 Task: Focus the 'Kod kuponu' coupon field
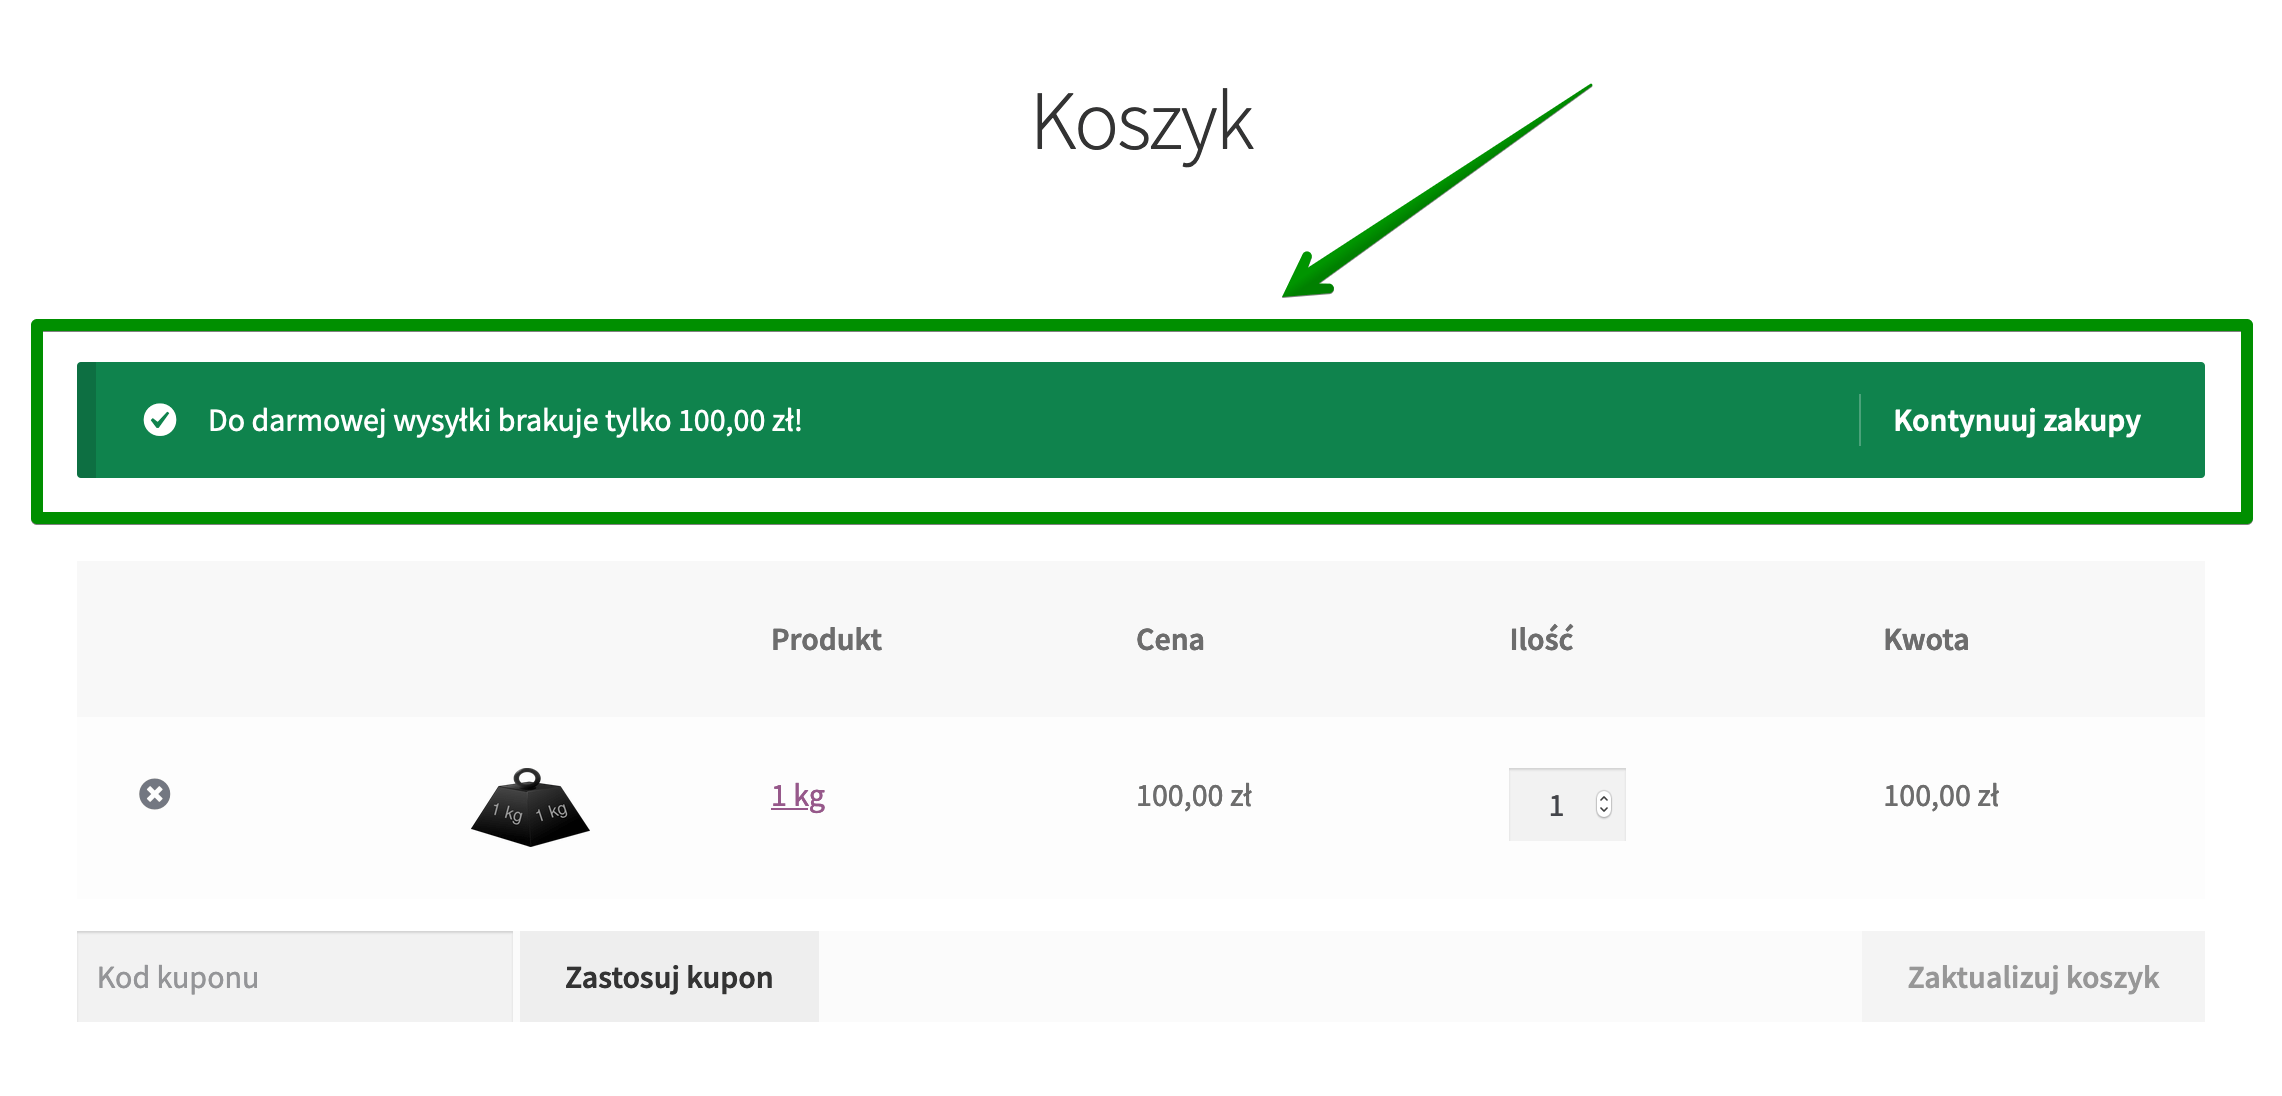[295, 977]
